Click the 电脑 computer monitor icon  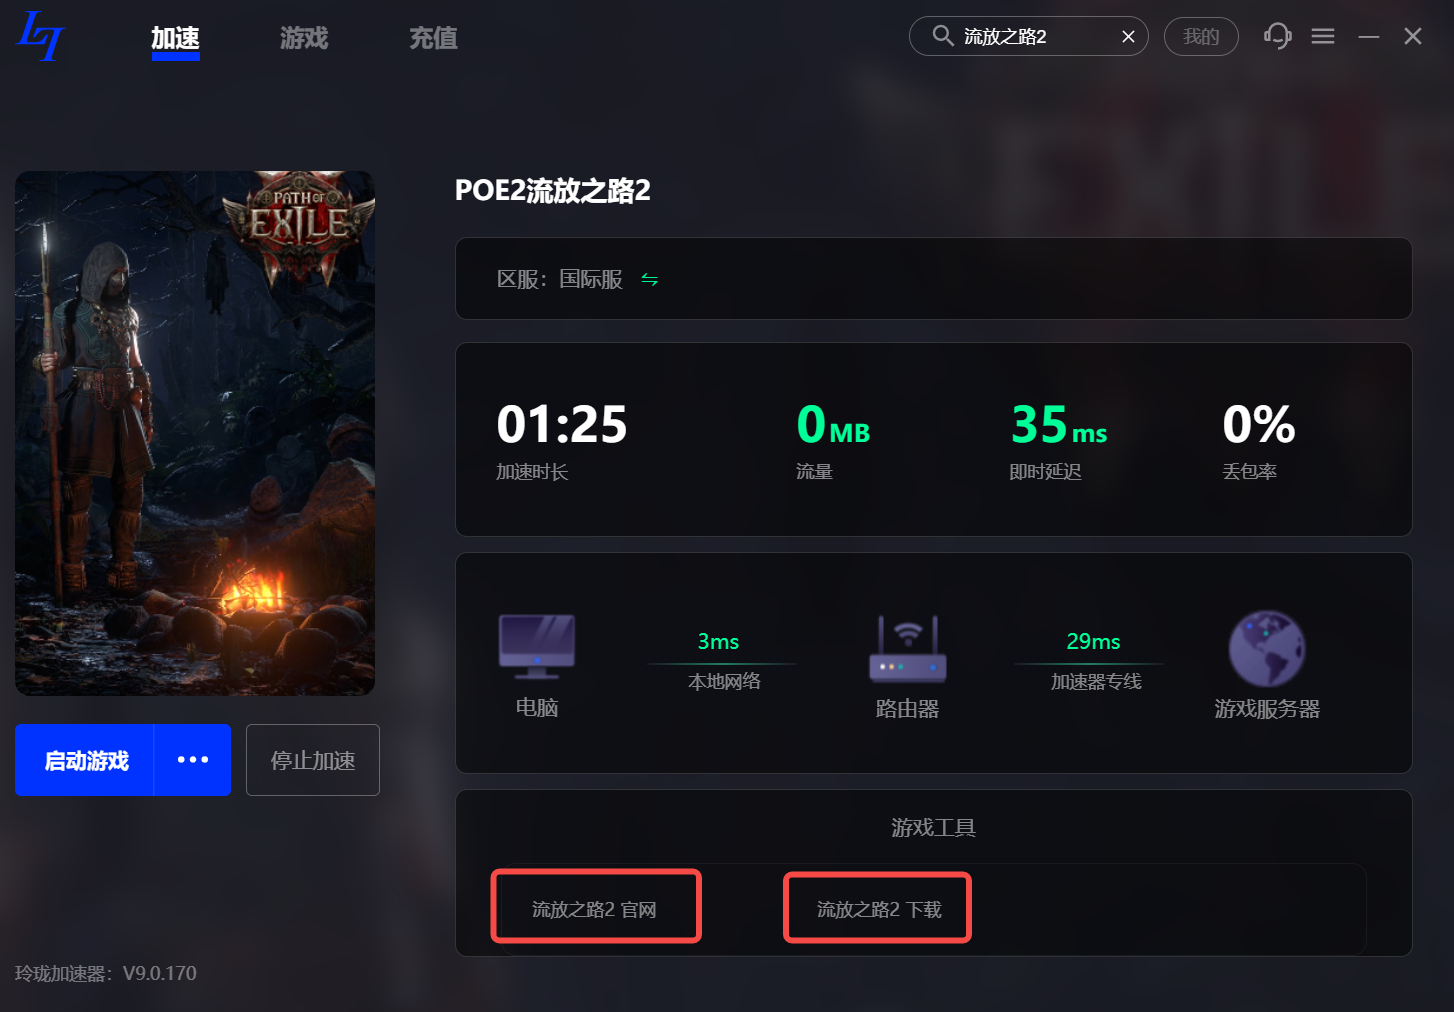coord(537,647)
